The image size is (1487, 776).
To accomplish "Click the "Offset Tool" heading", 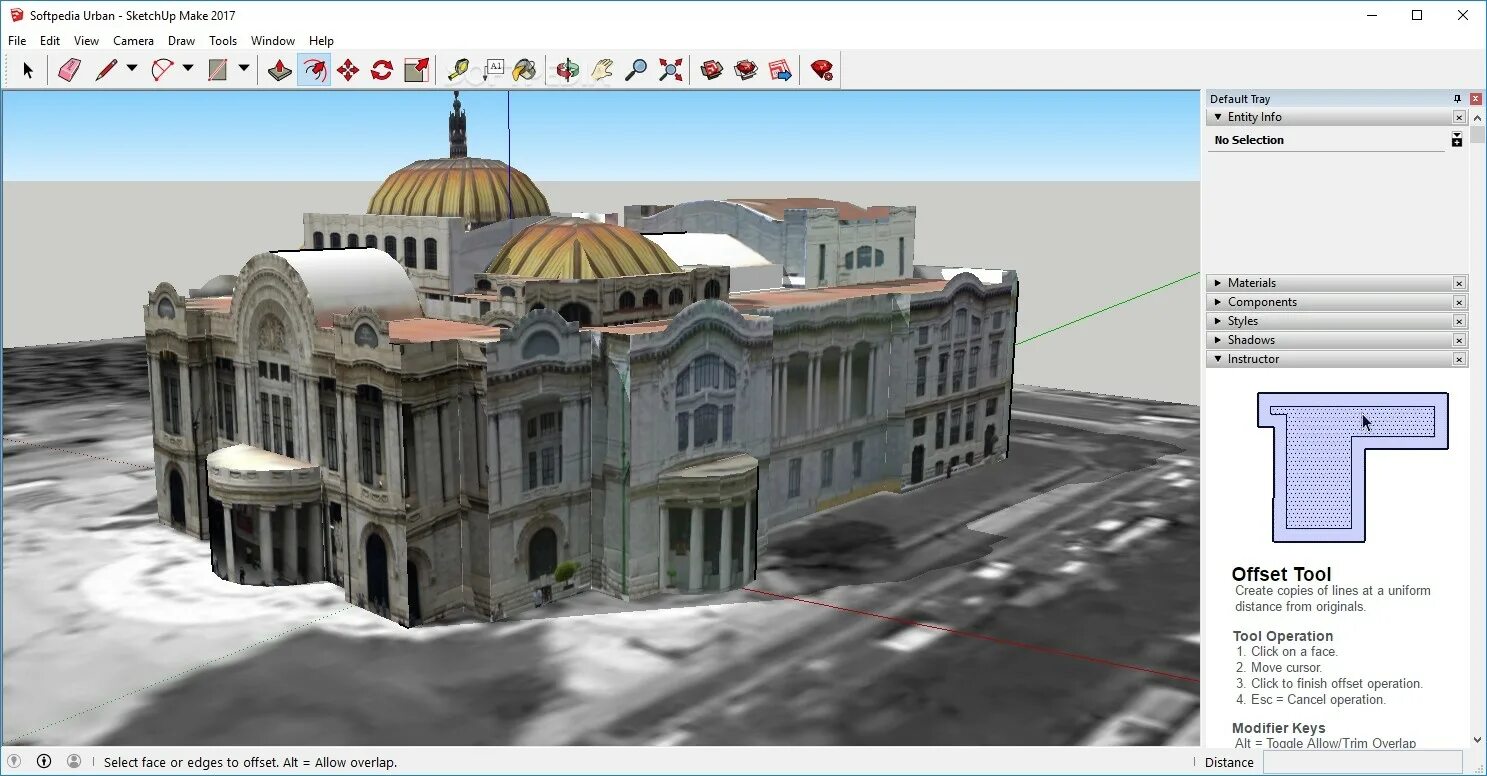I will (x=1281, y=574).
